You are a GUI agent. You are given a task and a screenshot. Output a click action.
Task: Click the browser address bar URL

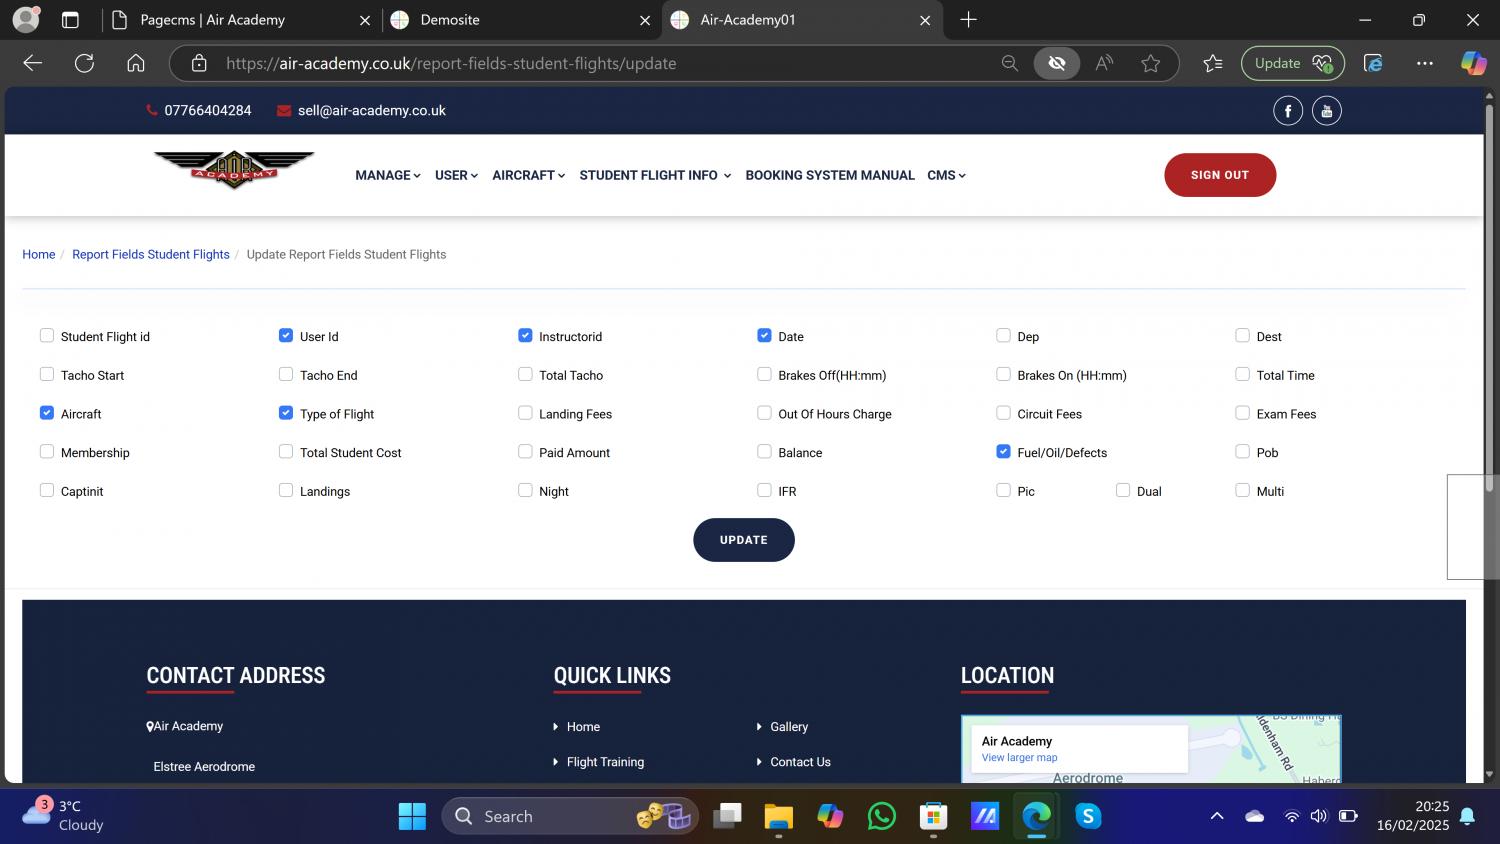pos(450,63)
